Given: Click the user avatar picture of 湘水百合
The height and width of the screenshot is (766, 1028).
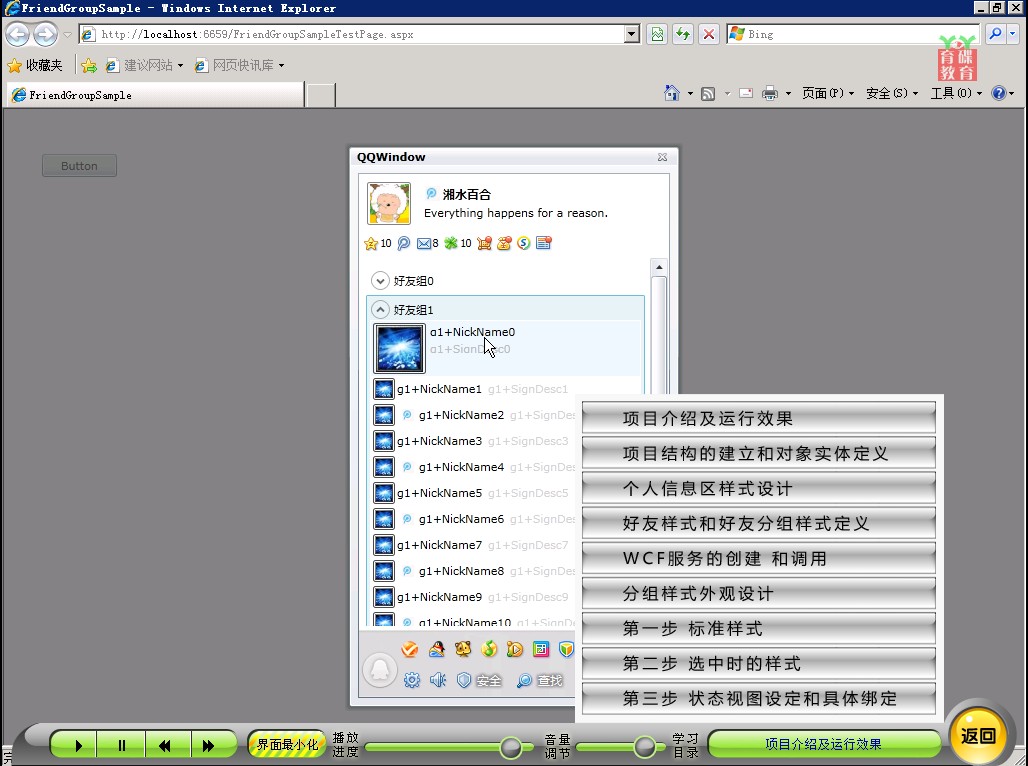Looking at the screenshot, I should 389,203.
